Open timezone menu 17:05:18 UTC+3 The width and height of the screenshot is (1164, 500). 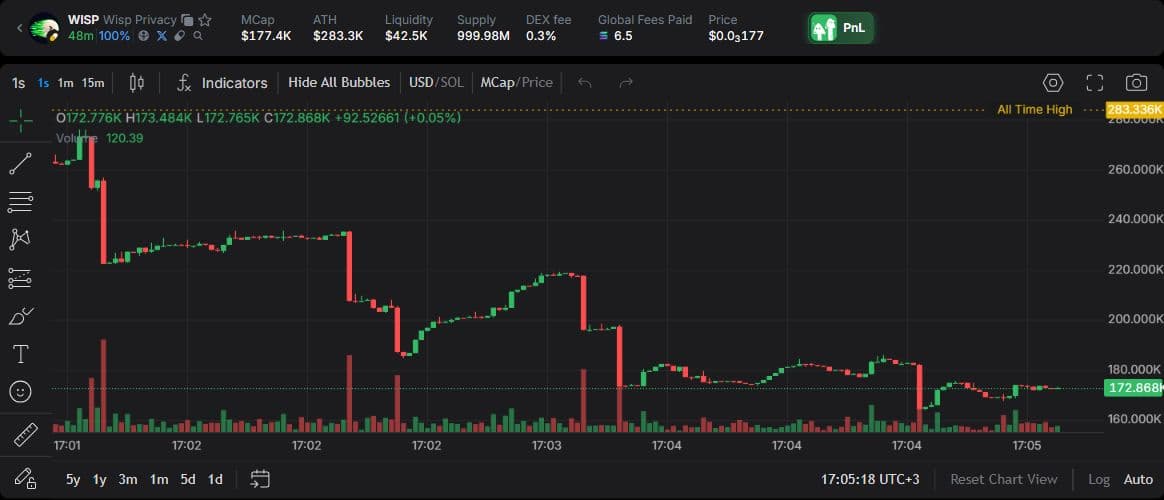870,479
